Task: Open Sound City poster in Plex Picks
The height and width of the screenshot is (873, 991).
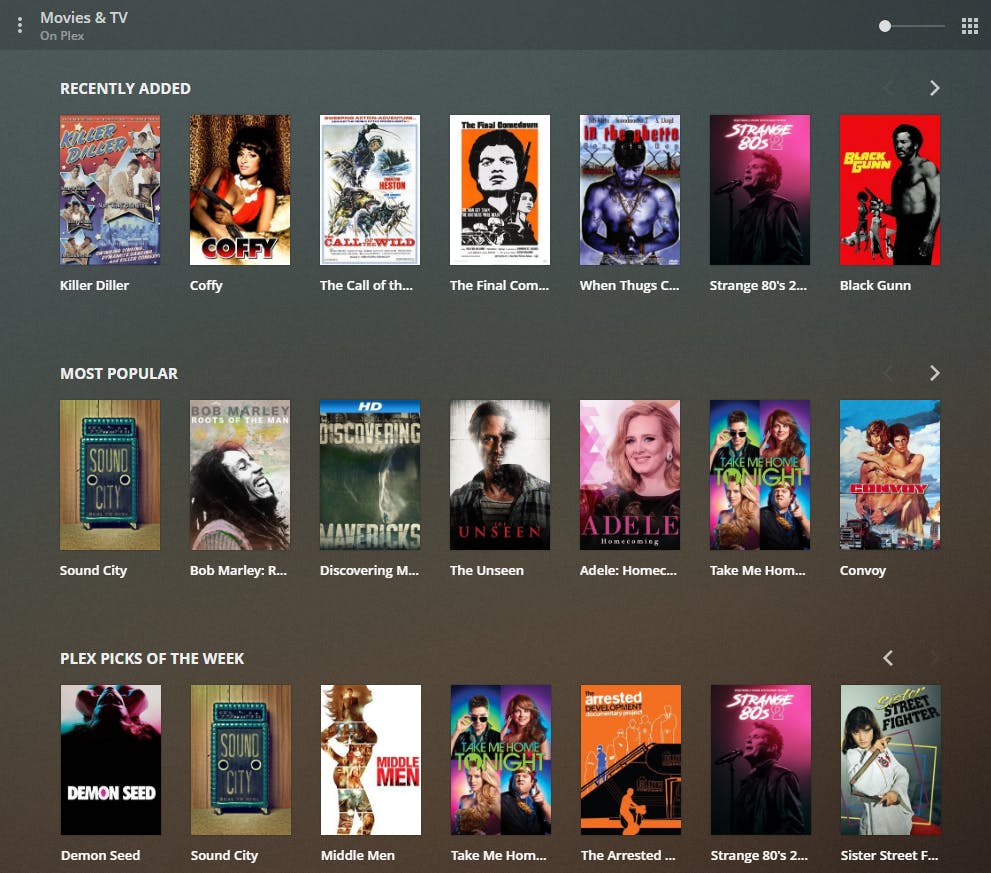Action: (241, 760)
